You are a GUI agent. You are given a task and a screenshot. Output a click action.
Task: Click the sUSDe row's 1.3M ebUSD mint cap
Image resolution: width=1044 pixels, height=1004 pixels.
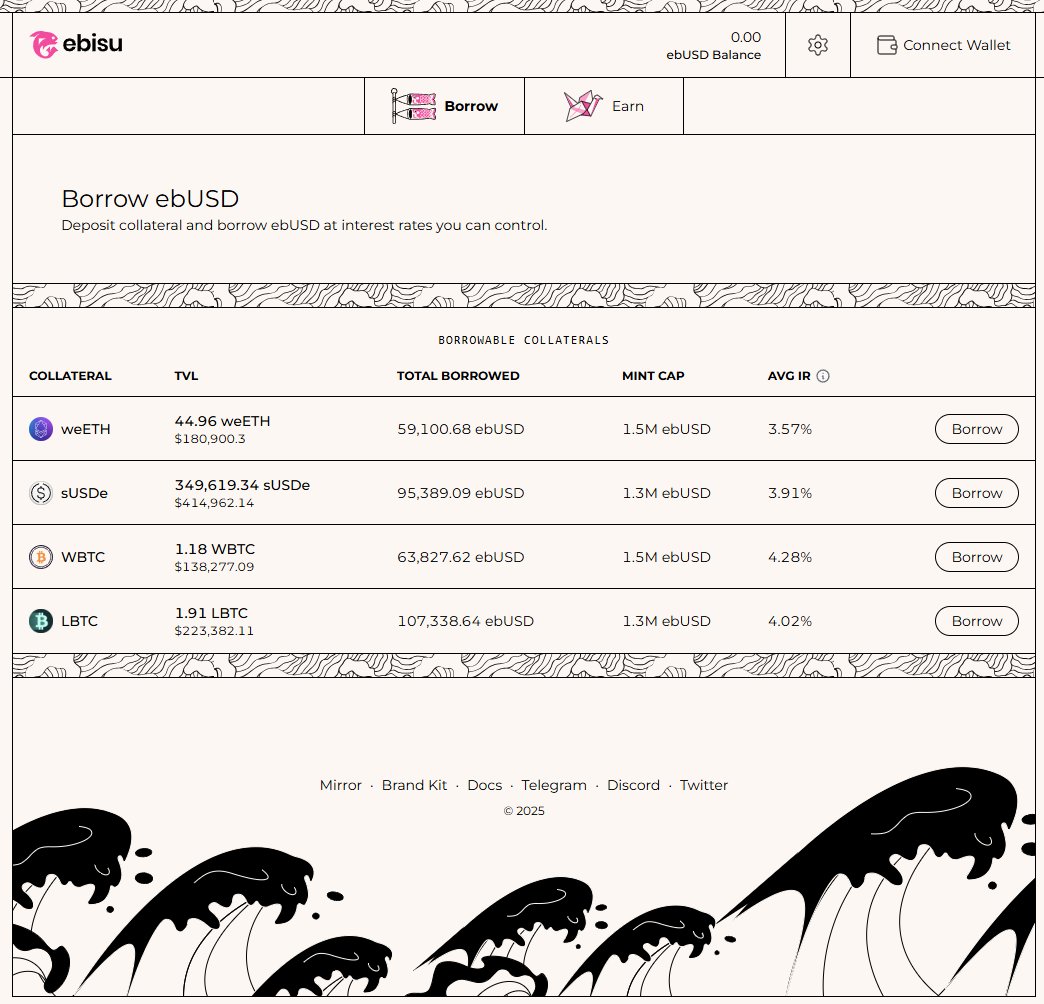click(x=666, y=493)
